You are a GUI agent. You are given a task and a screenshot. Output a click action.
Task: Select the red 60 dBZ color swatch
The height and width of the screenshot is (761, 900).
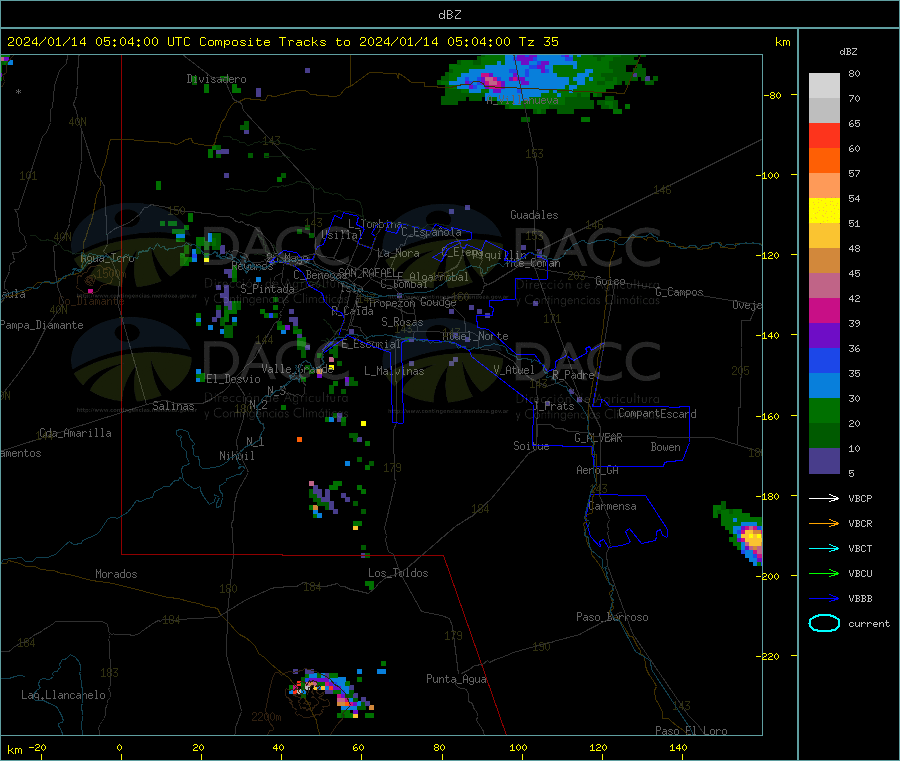click(824, 135)
